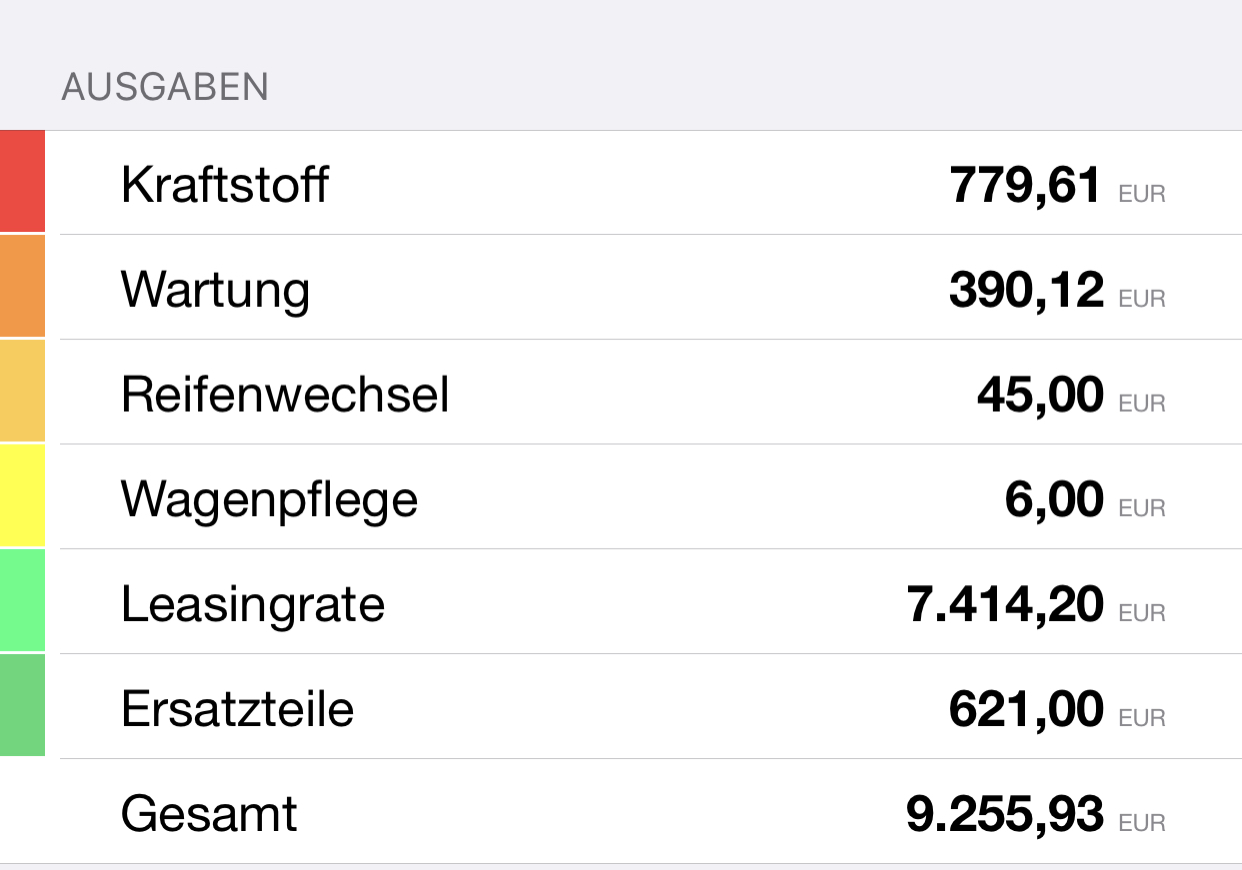Select the bright green Leasingrate color swatch
The height and width of the screenshot is (870, 1242).
(22, 602)
